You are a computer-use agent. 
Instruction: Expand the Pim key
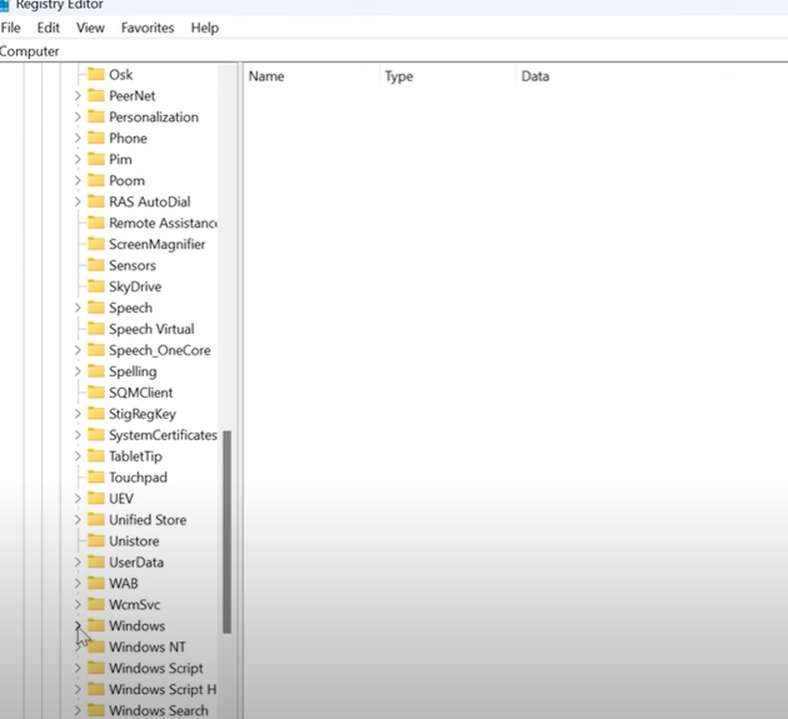click(x=77, y=159)
